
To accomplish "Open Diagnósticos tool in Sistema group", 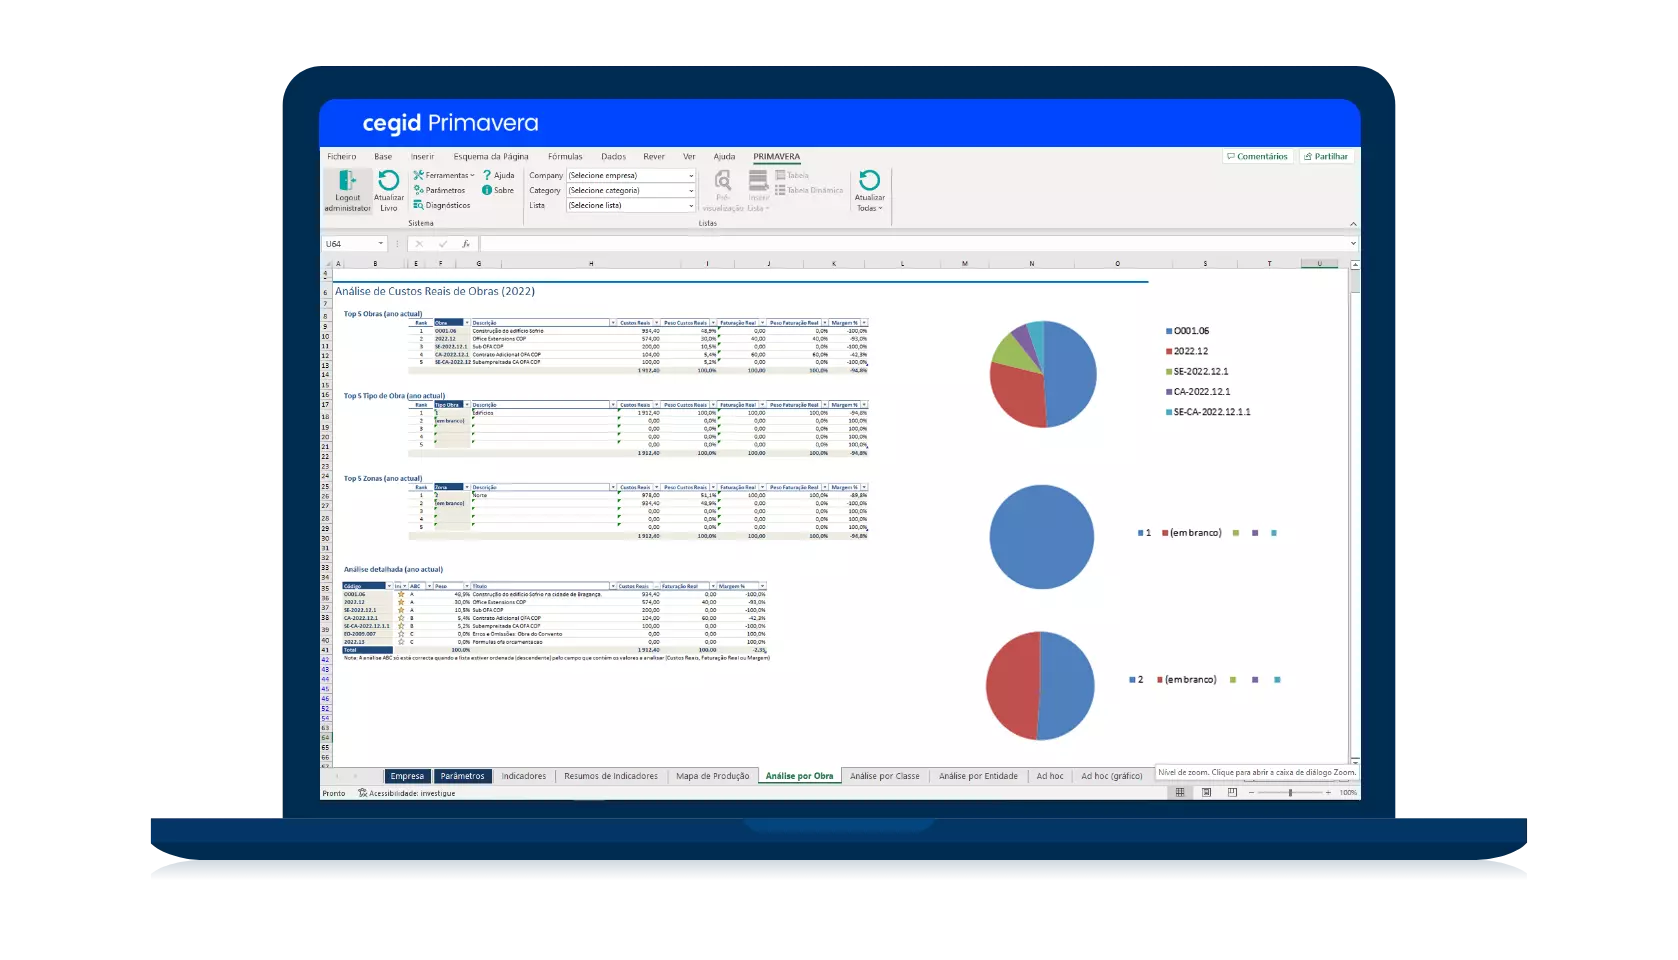I will (419, 205).
